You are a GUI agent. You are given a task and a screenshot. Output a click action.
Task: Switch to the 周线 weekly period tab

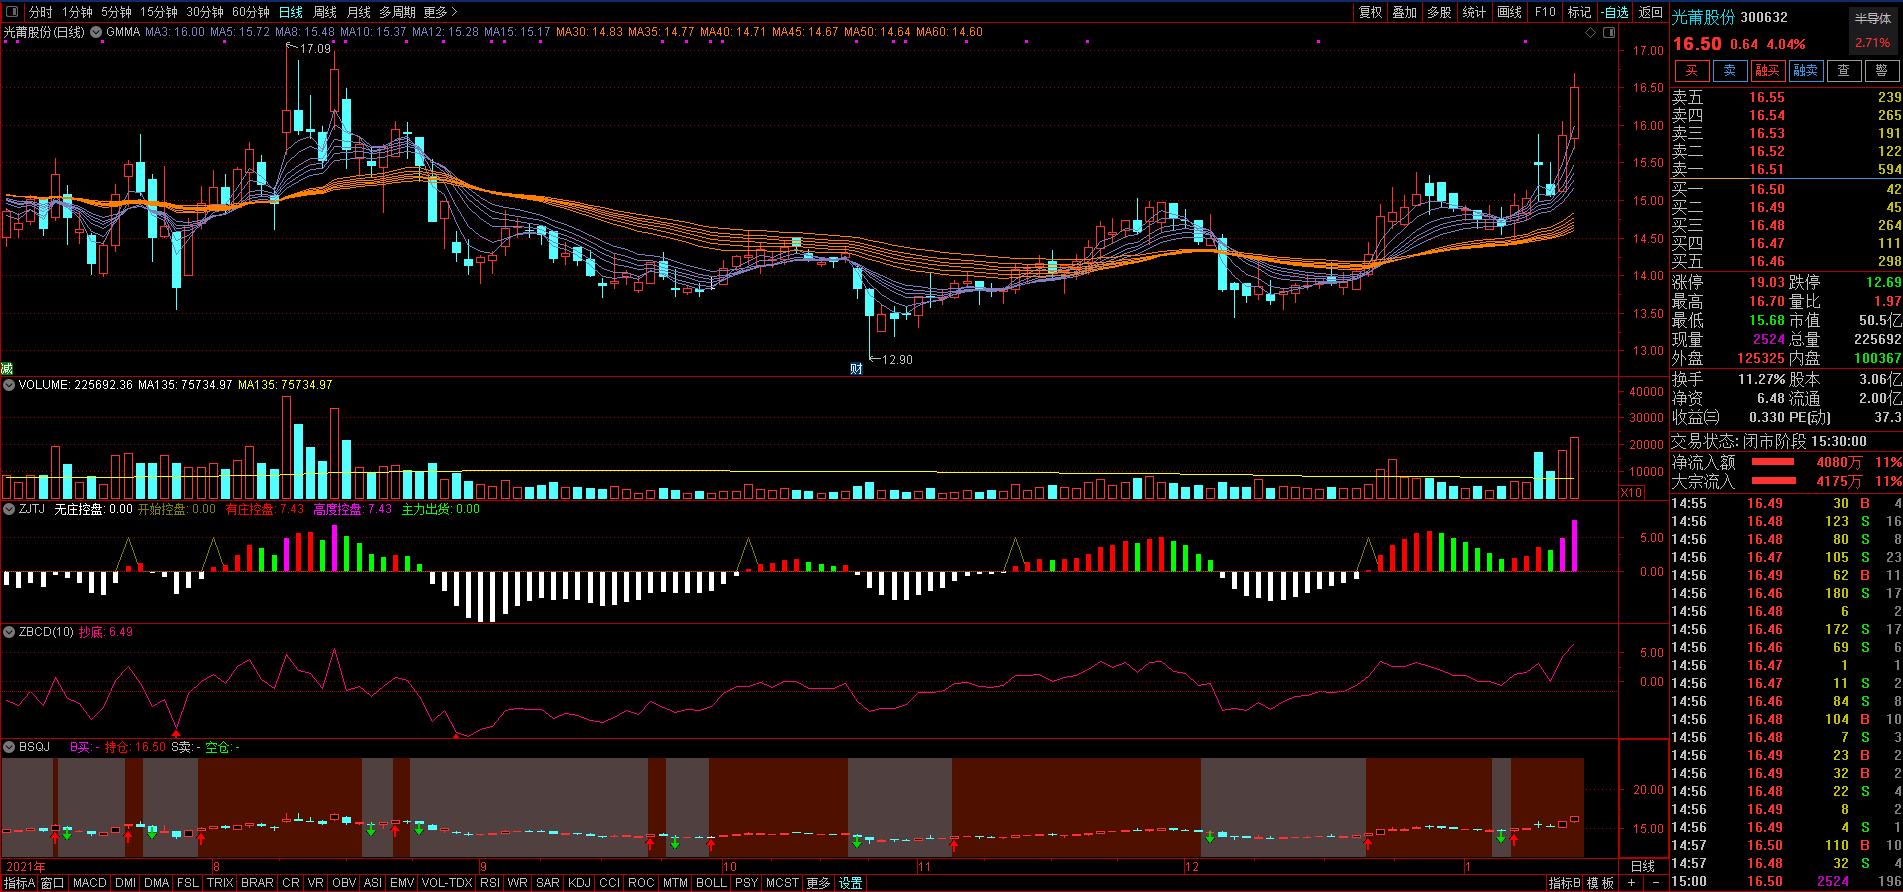point(325,12)
